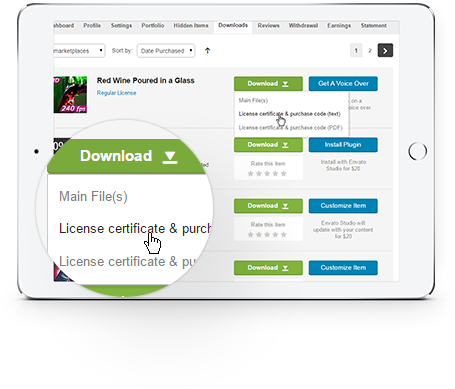This screenshot has height=389, width=455.
Task: Click the Get A Voice Over button
Action: pyautogui.click(x=343, y=84)
